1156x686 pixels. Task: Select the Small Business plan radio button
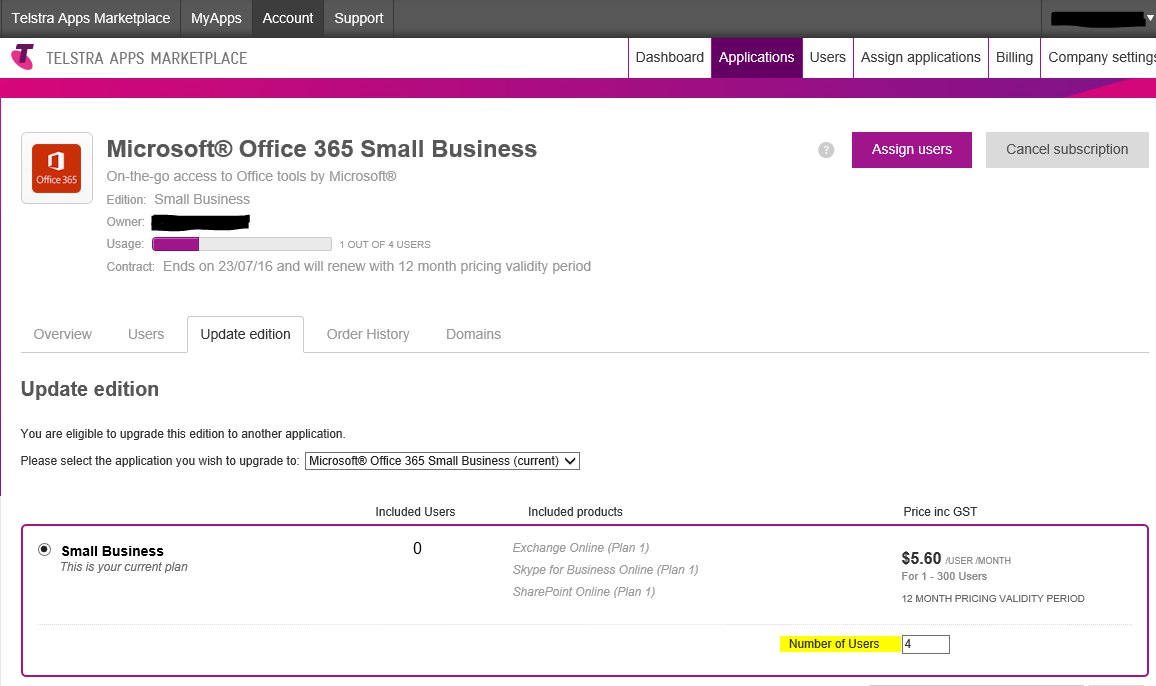pyautogui.click(x=44, y=549)
